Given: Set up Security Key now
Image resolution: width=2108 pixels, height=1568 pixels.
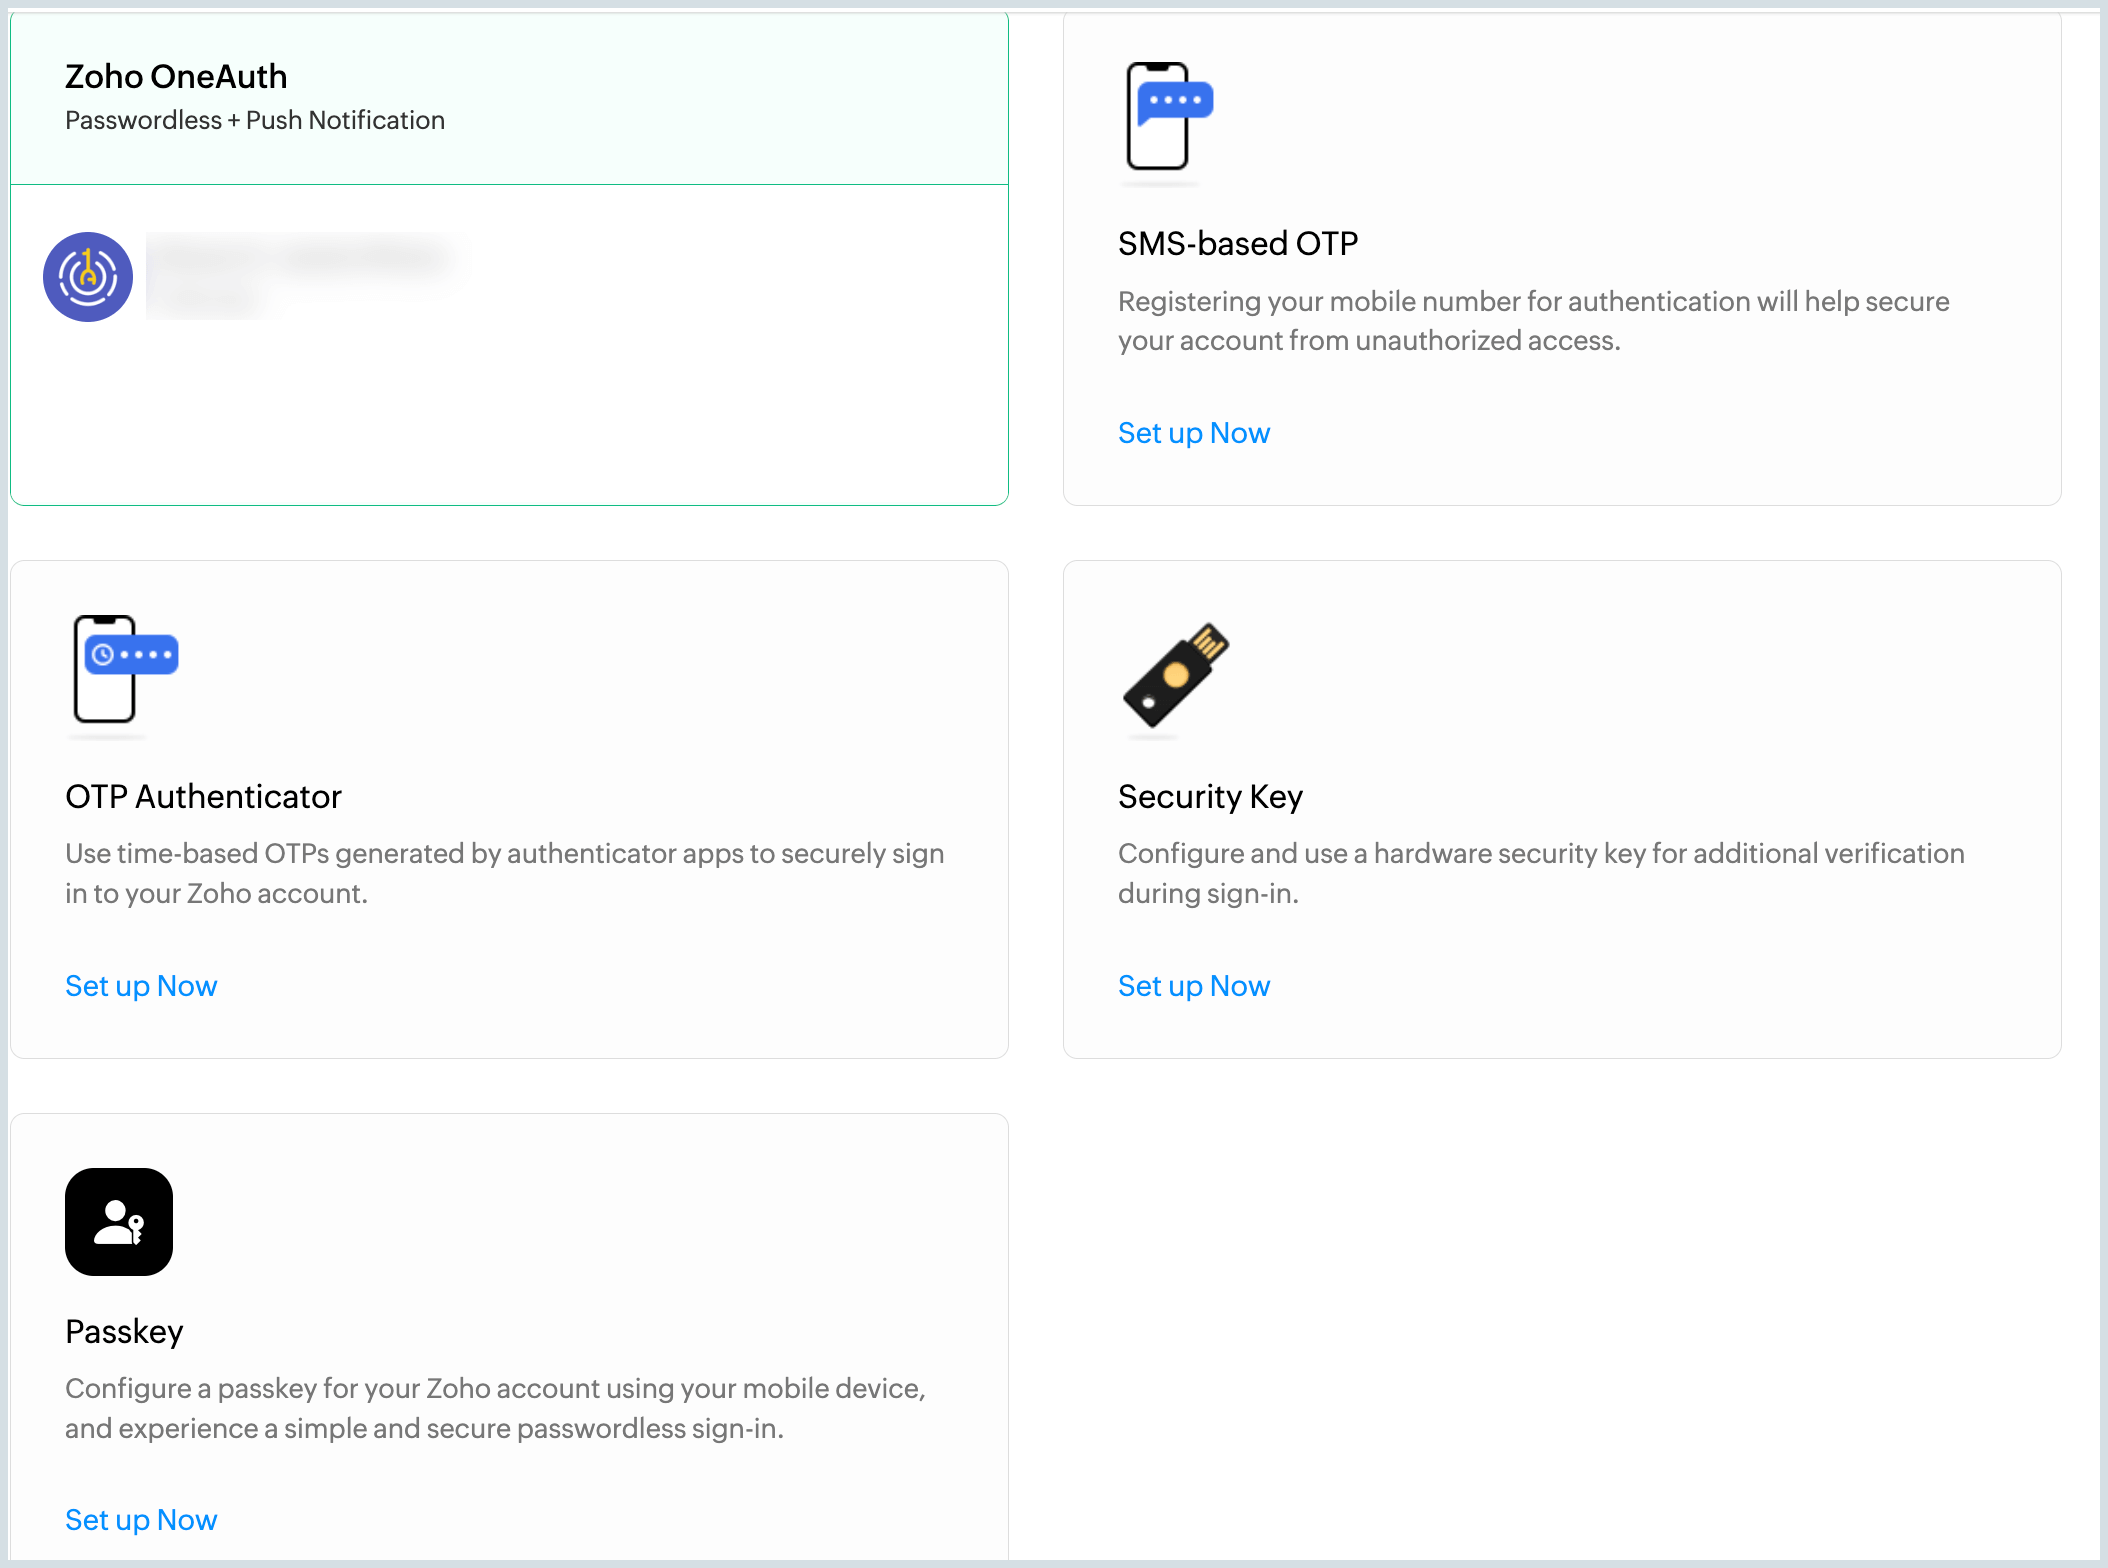Looking at the screenshot, I should click(x=1193, y=986).
